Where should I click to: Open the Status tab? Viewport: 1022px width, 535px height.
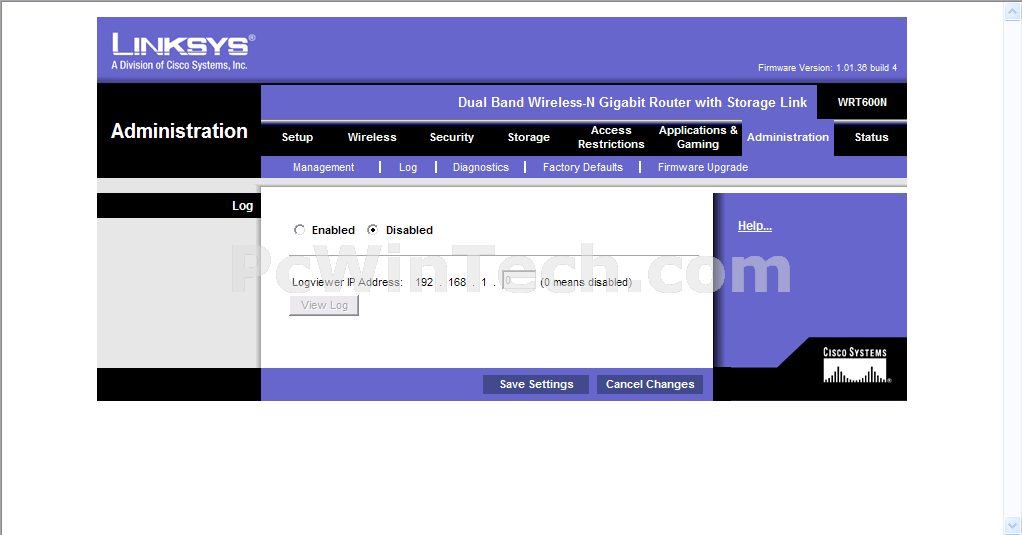(x=871, y=137)
